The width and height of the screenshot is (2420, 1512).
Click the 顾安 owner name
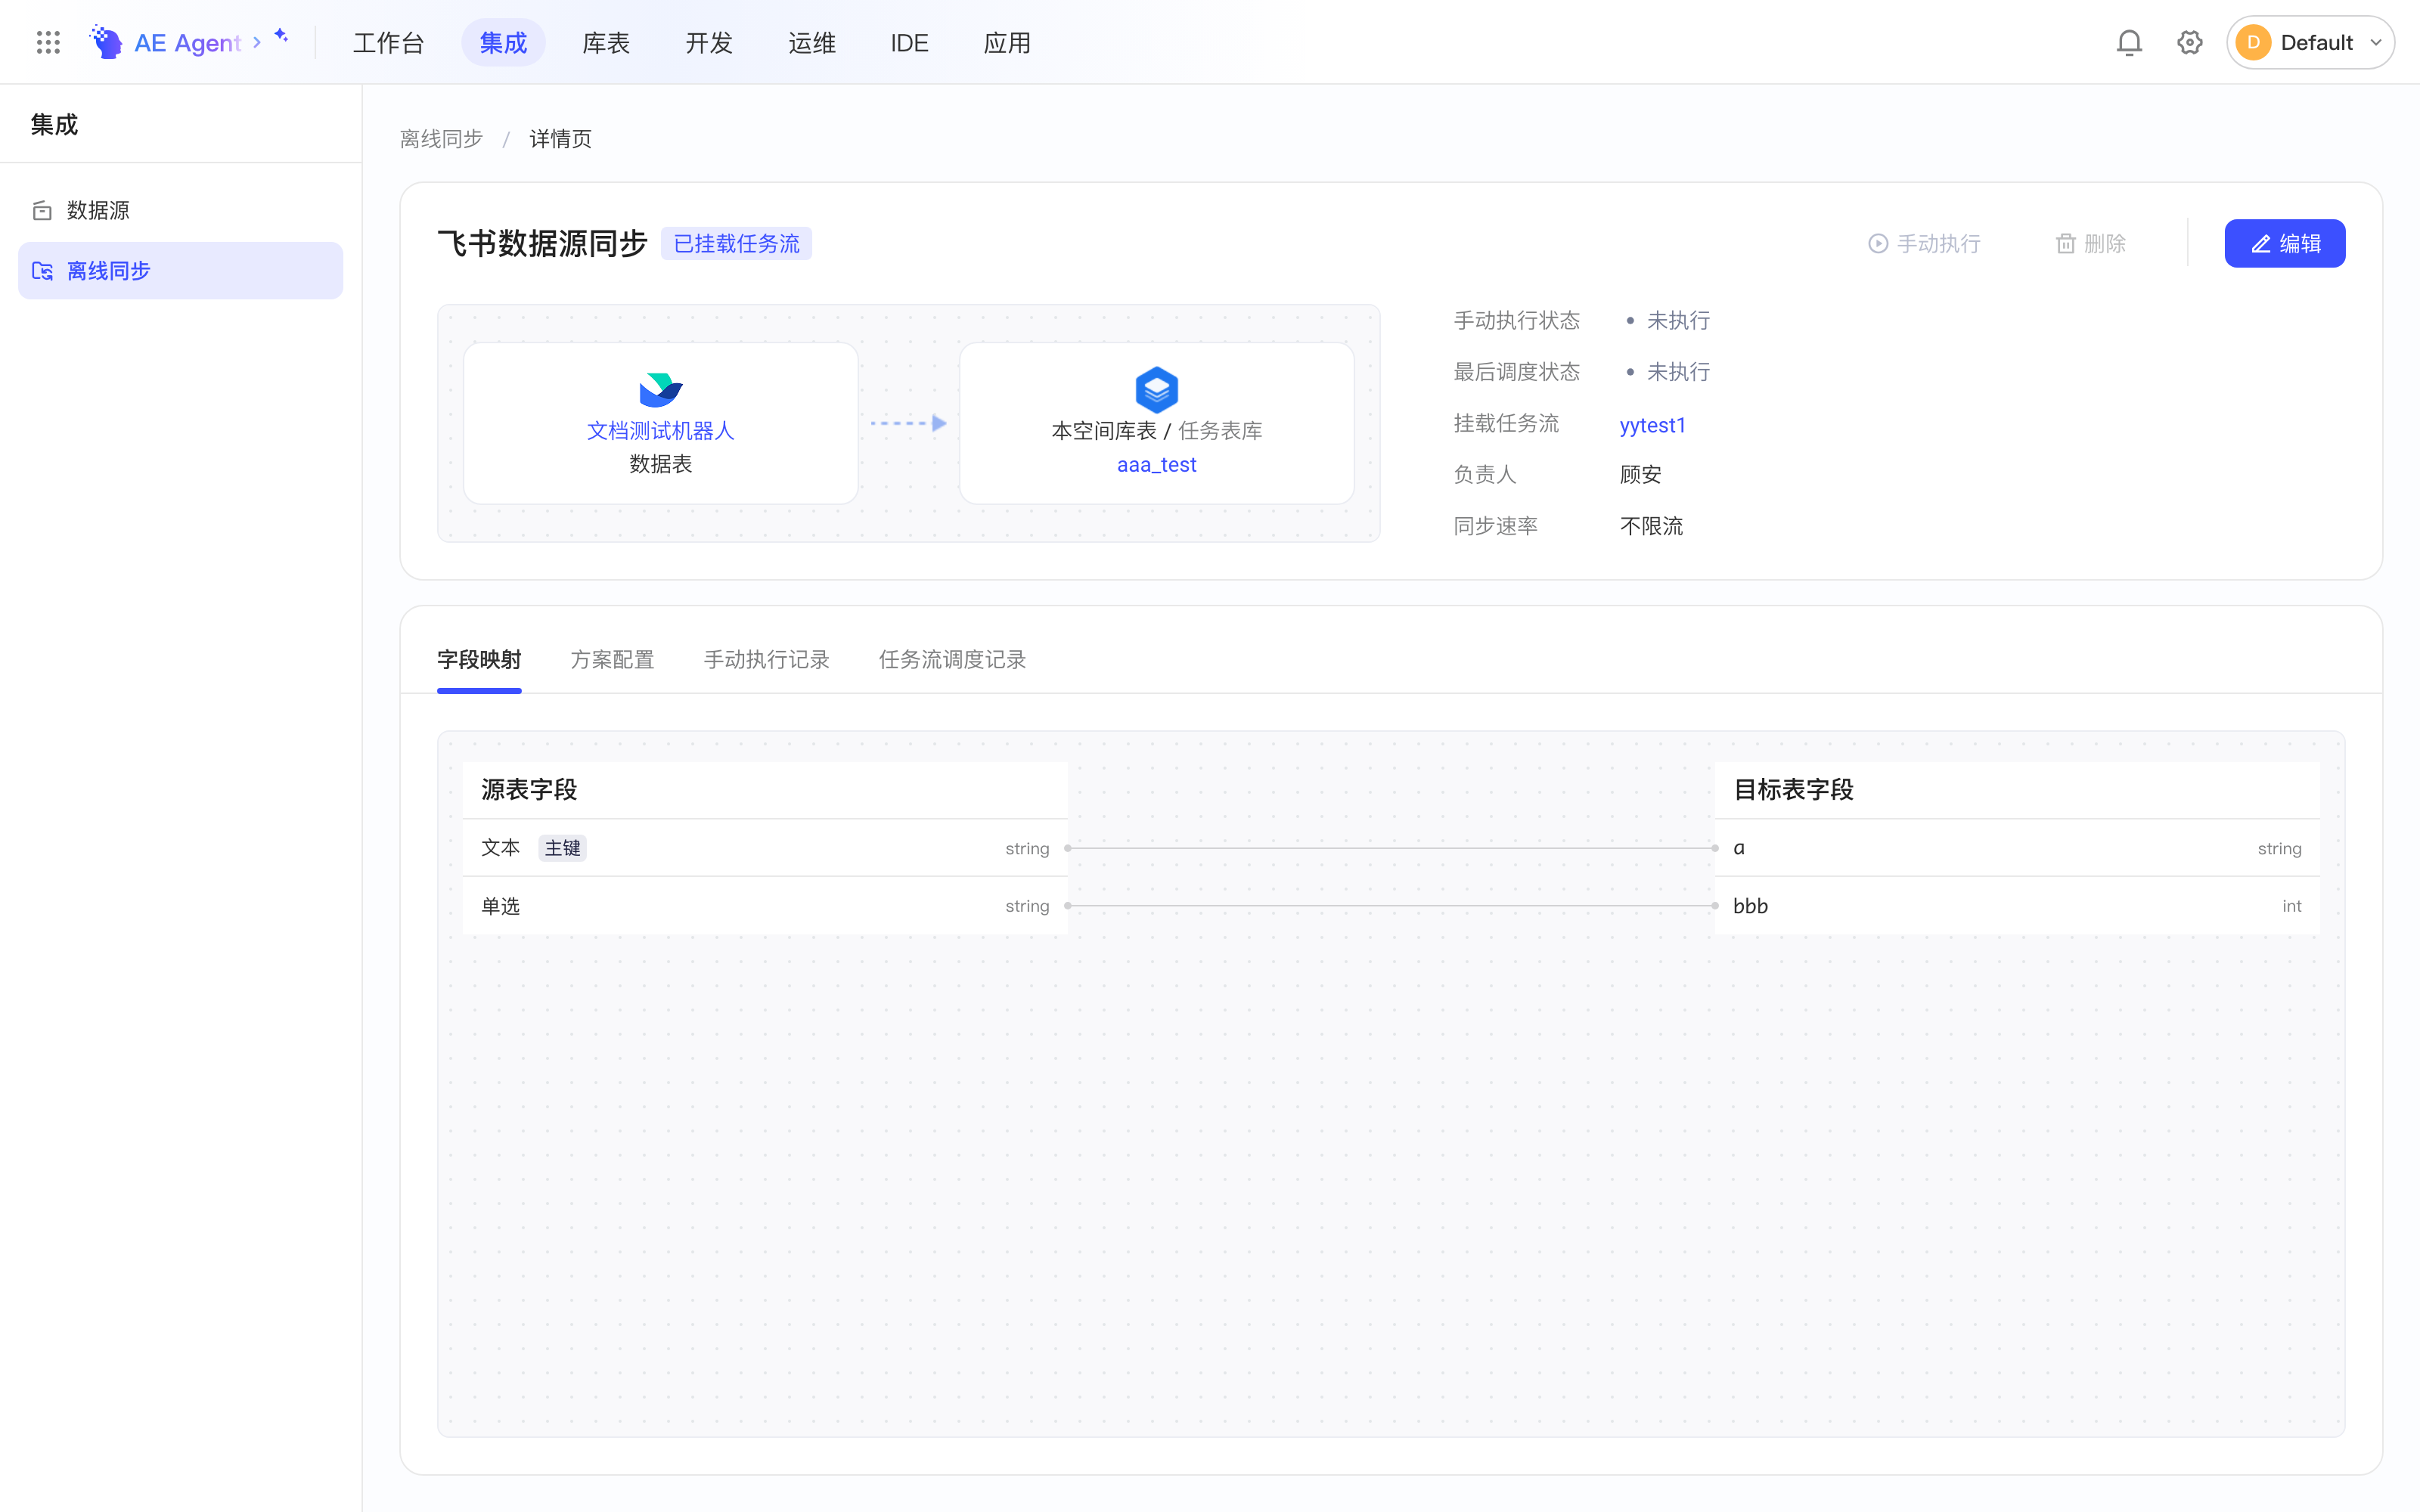click(1640, 475)
